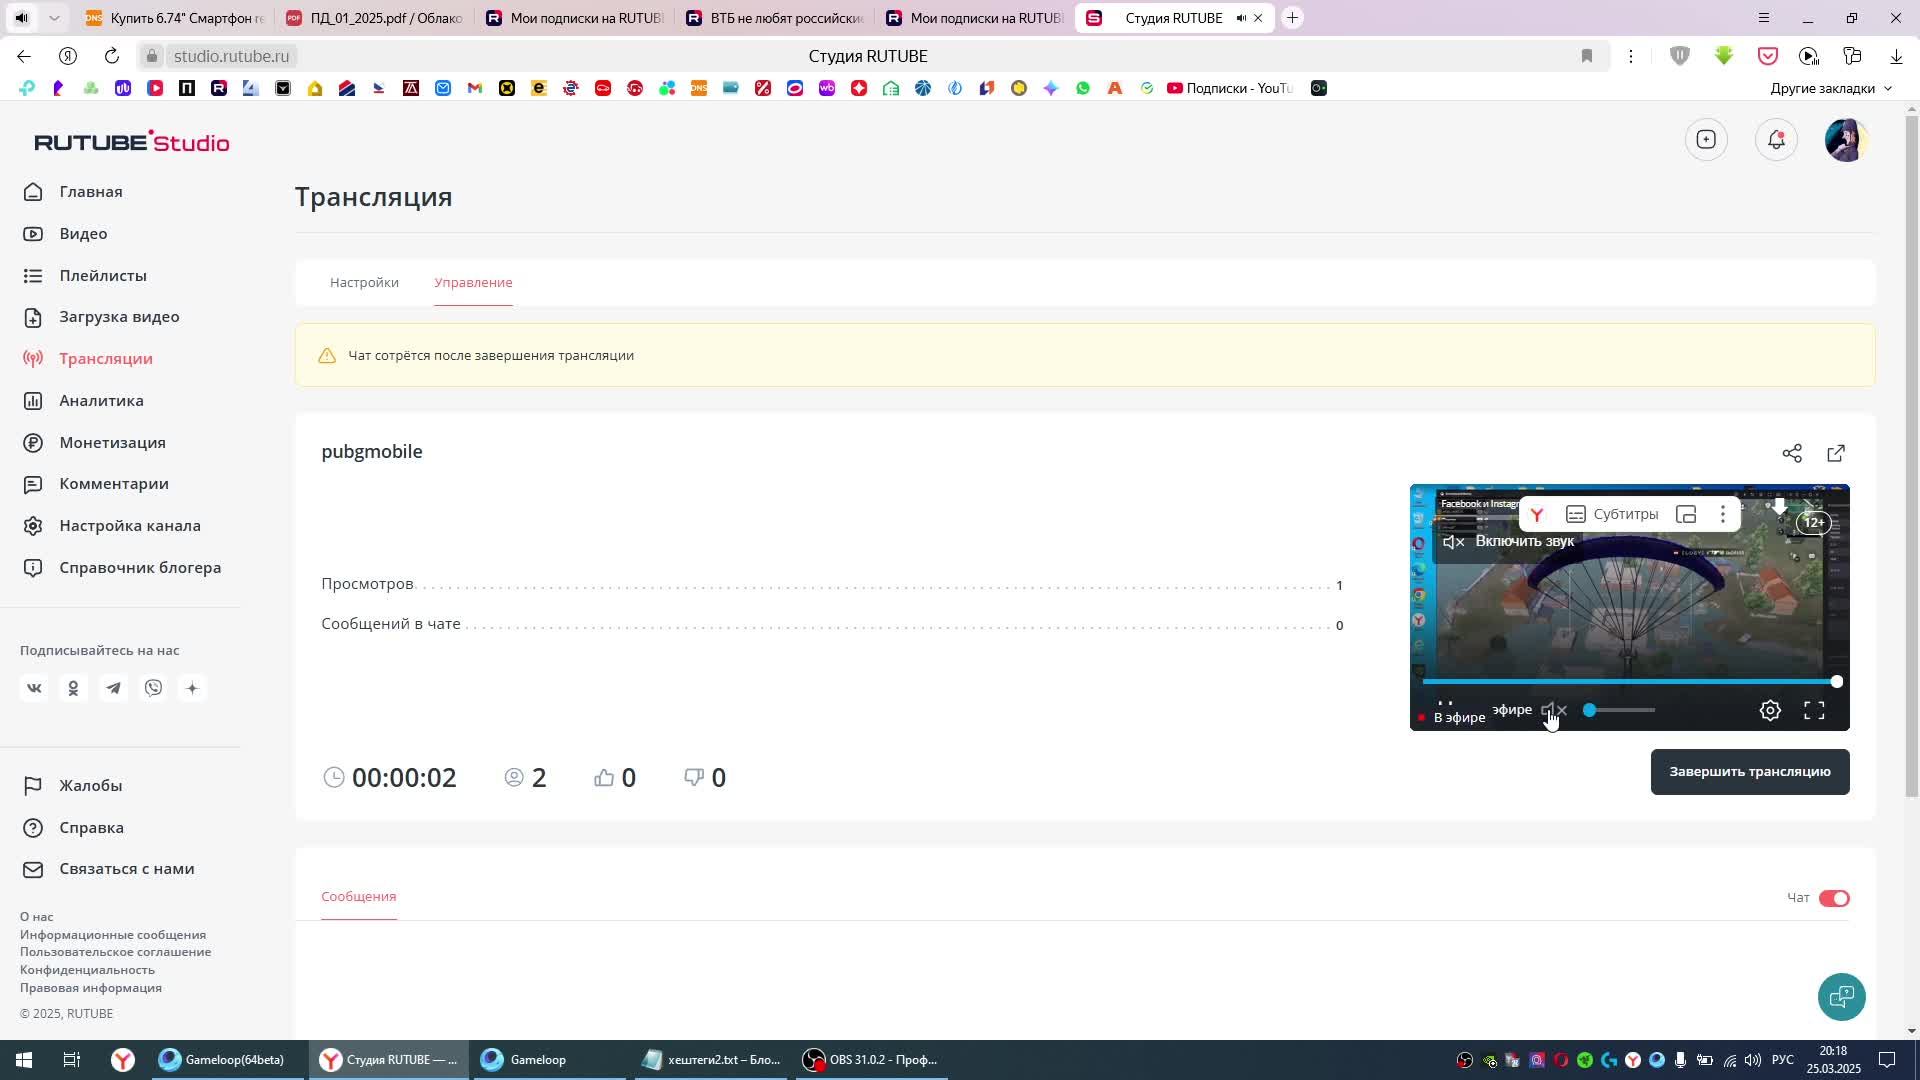Expand Другие закладки bookmarks dropdown

tap(1830, 89)
